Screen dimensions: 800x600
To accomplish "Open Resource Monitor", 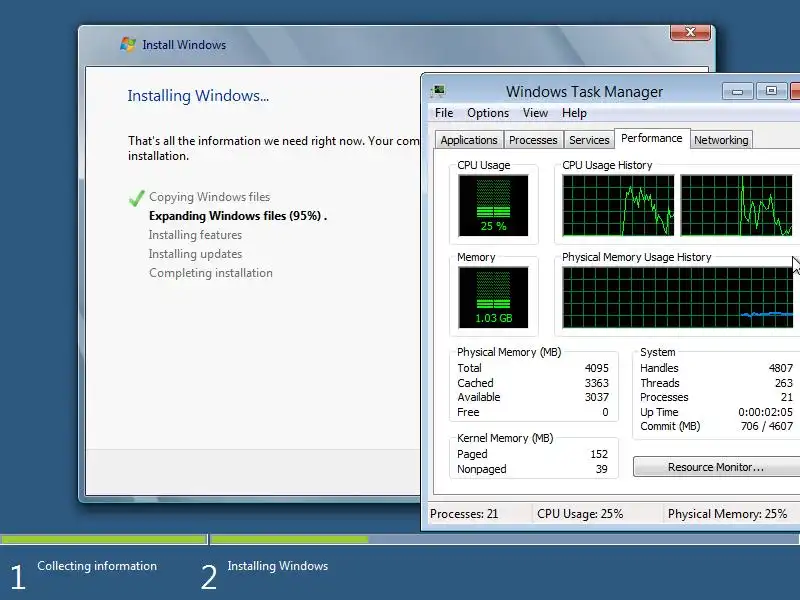I will (716, 467).
